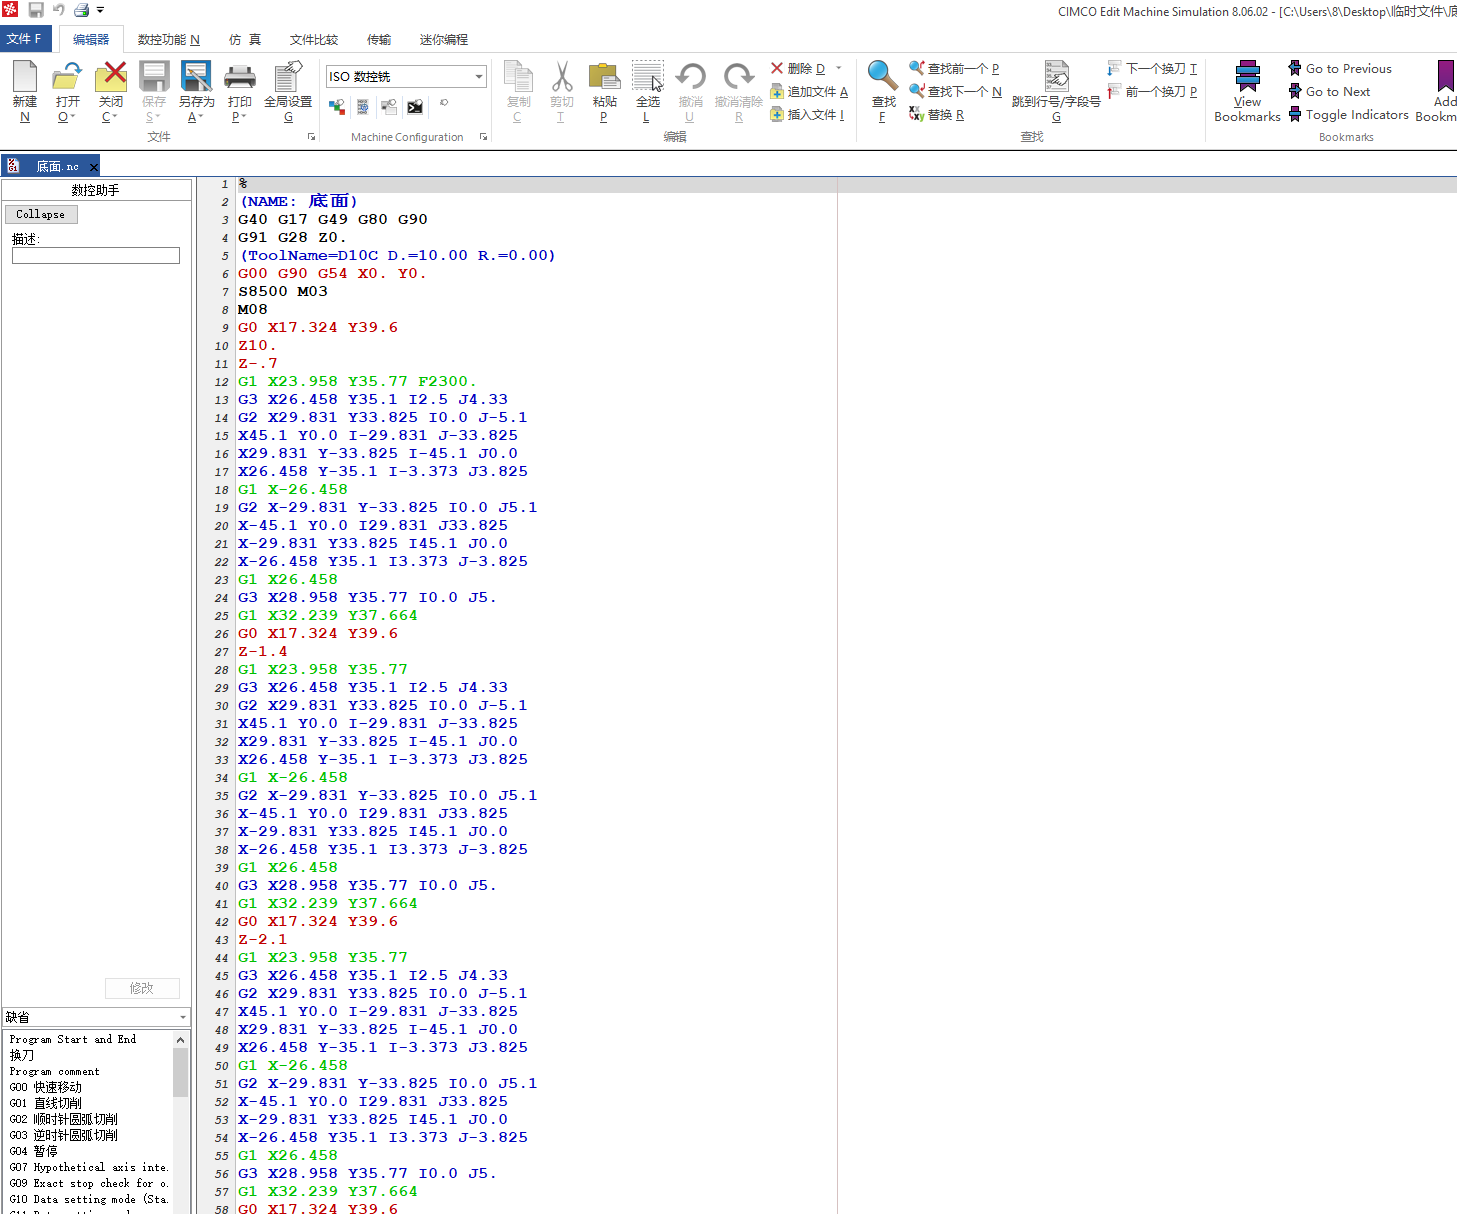The width and height of the screenshot is (1457, 1214).
Task: Switch to the 传输 (Transmission) tab
Action: [x=379, y=40]
